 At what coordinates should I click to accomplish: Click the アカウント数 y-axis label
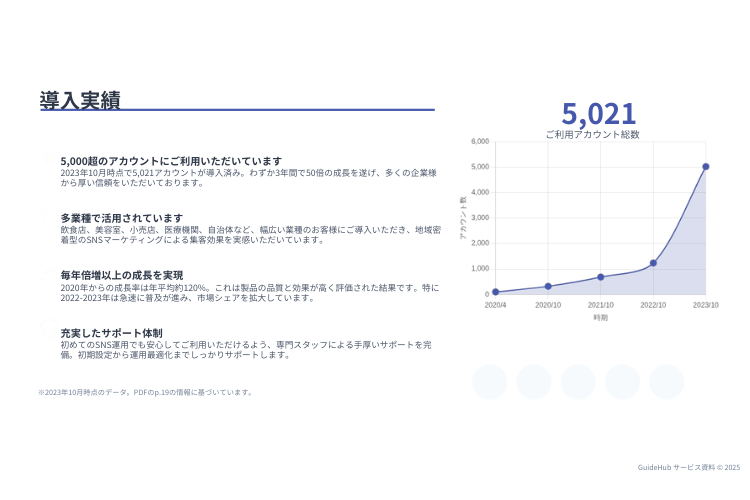463,217
